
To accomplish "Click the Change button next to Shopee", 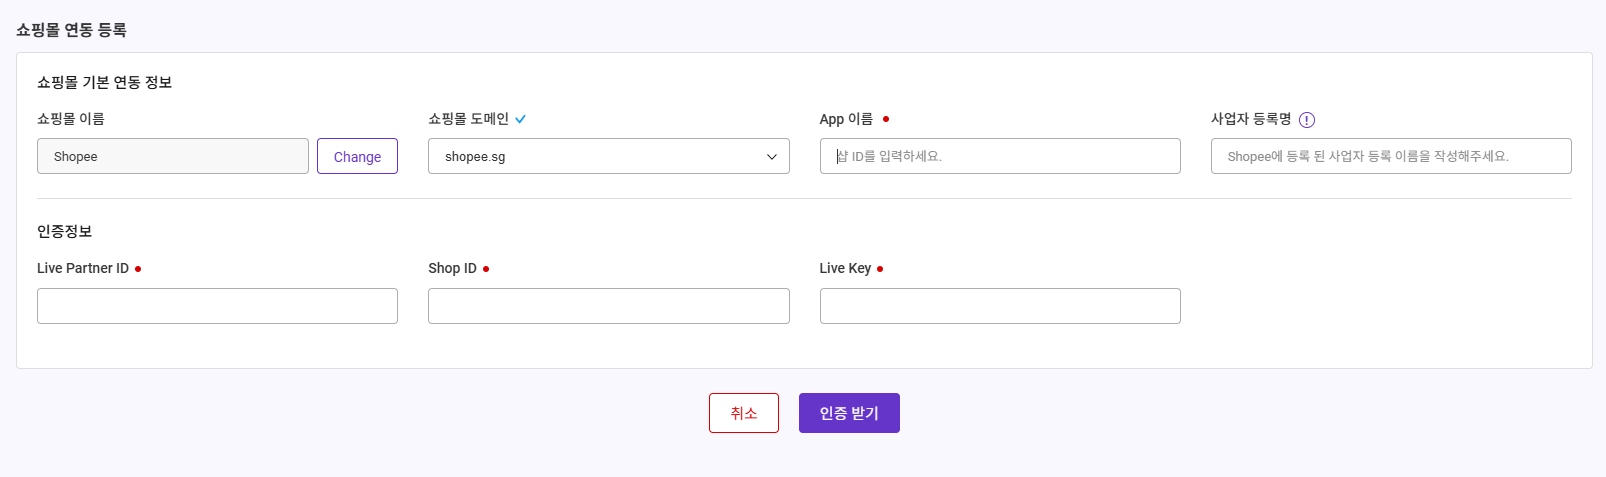I will click(x=357, y=156).
